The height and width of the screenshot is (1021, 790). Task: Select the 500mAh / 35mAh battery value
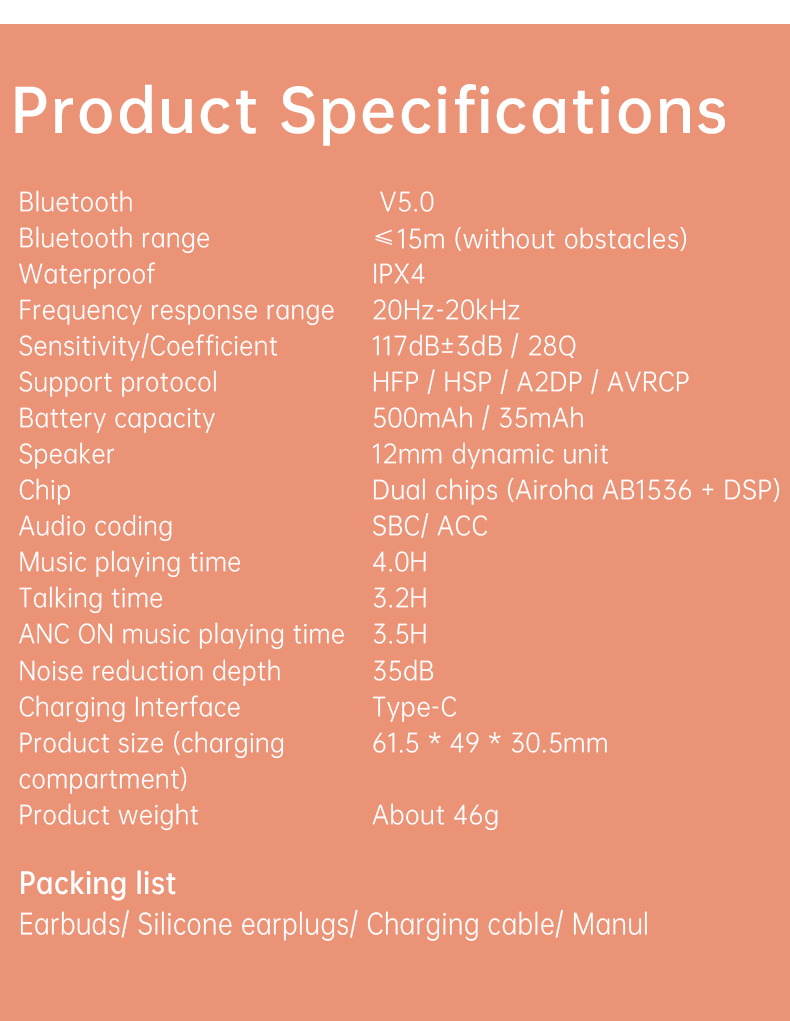pyautogui.click(x=478, y=418)
